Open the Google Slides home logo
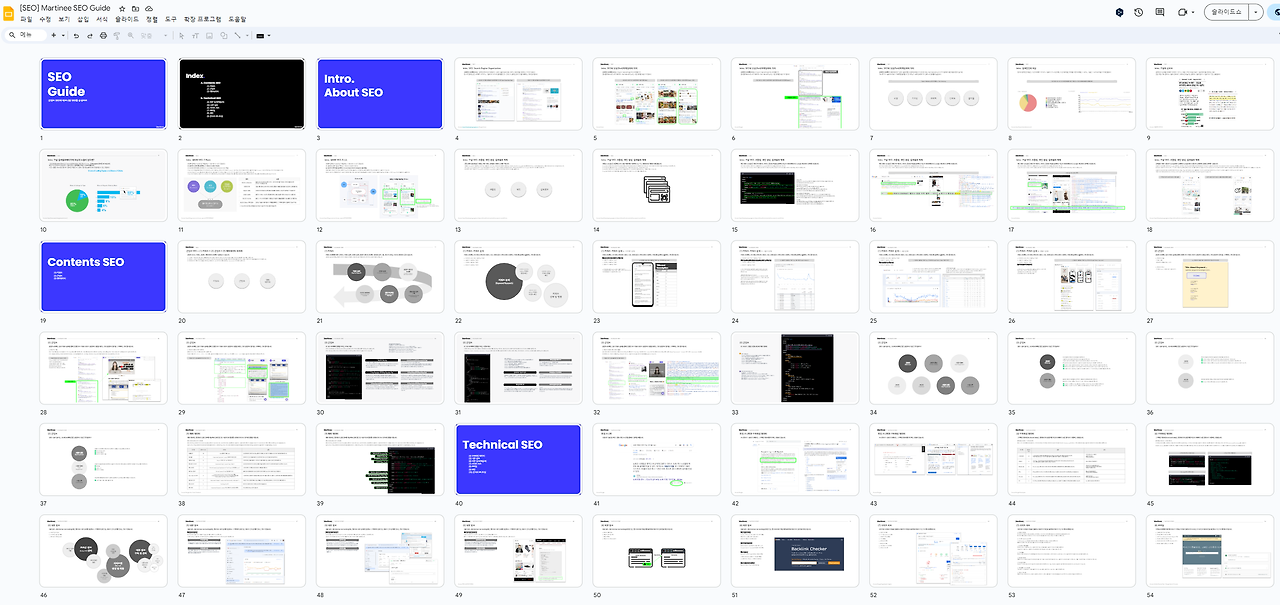This screenshot has height=605, width=1280. [x=9, y=13]
